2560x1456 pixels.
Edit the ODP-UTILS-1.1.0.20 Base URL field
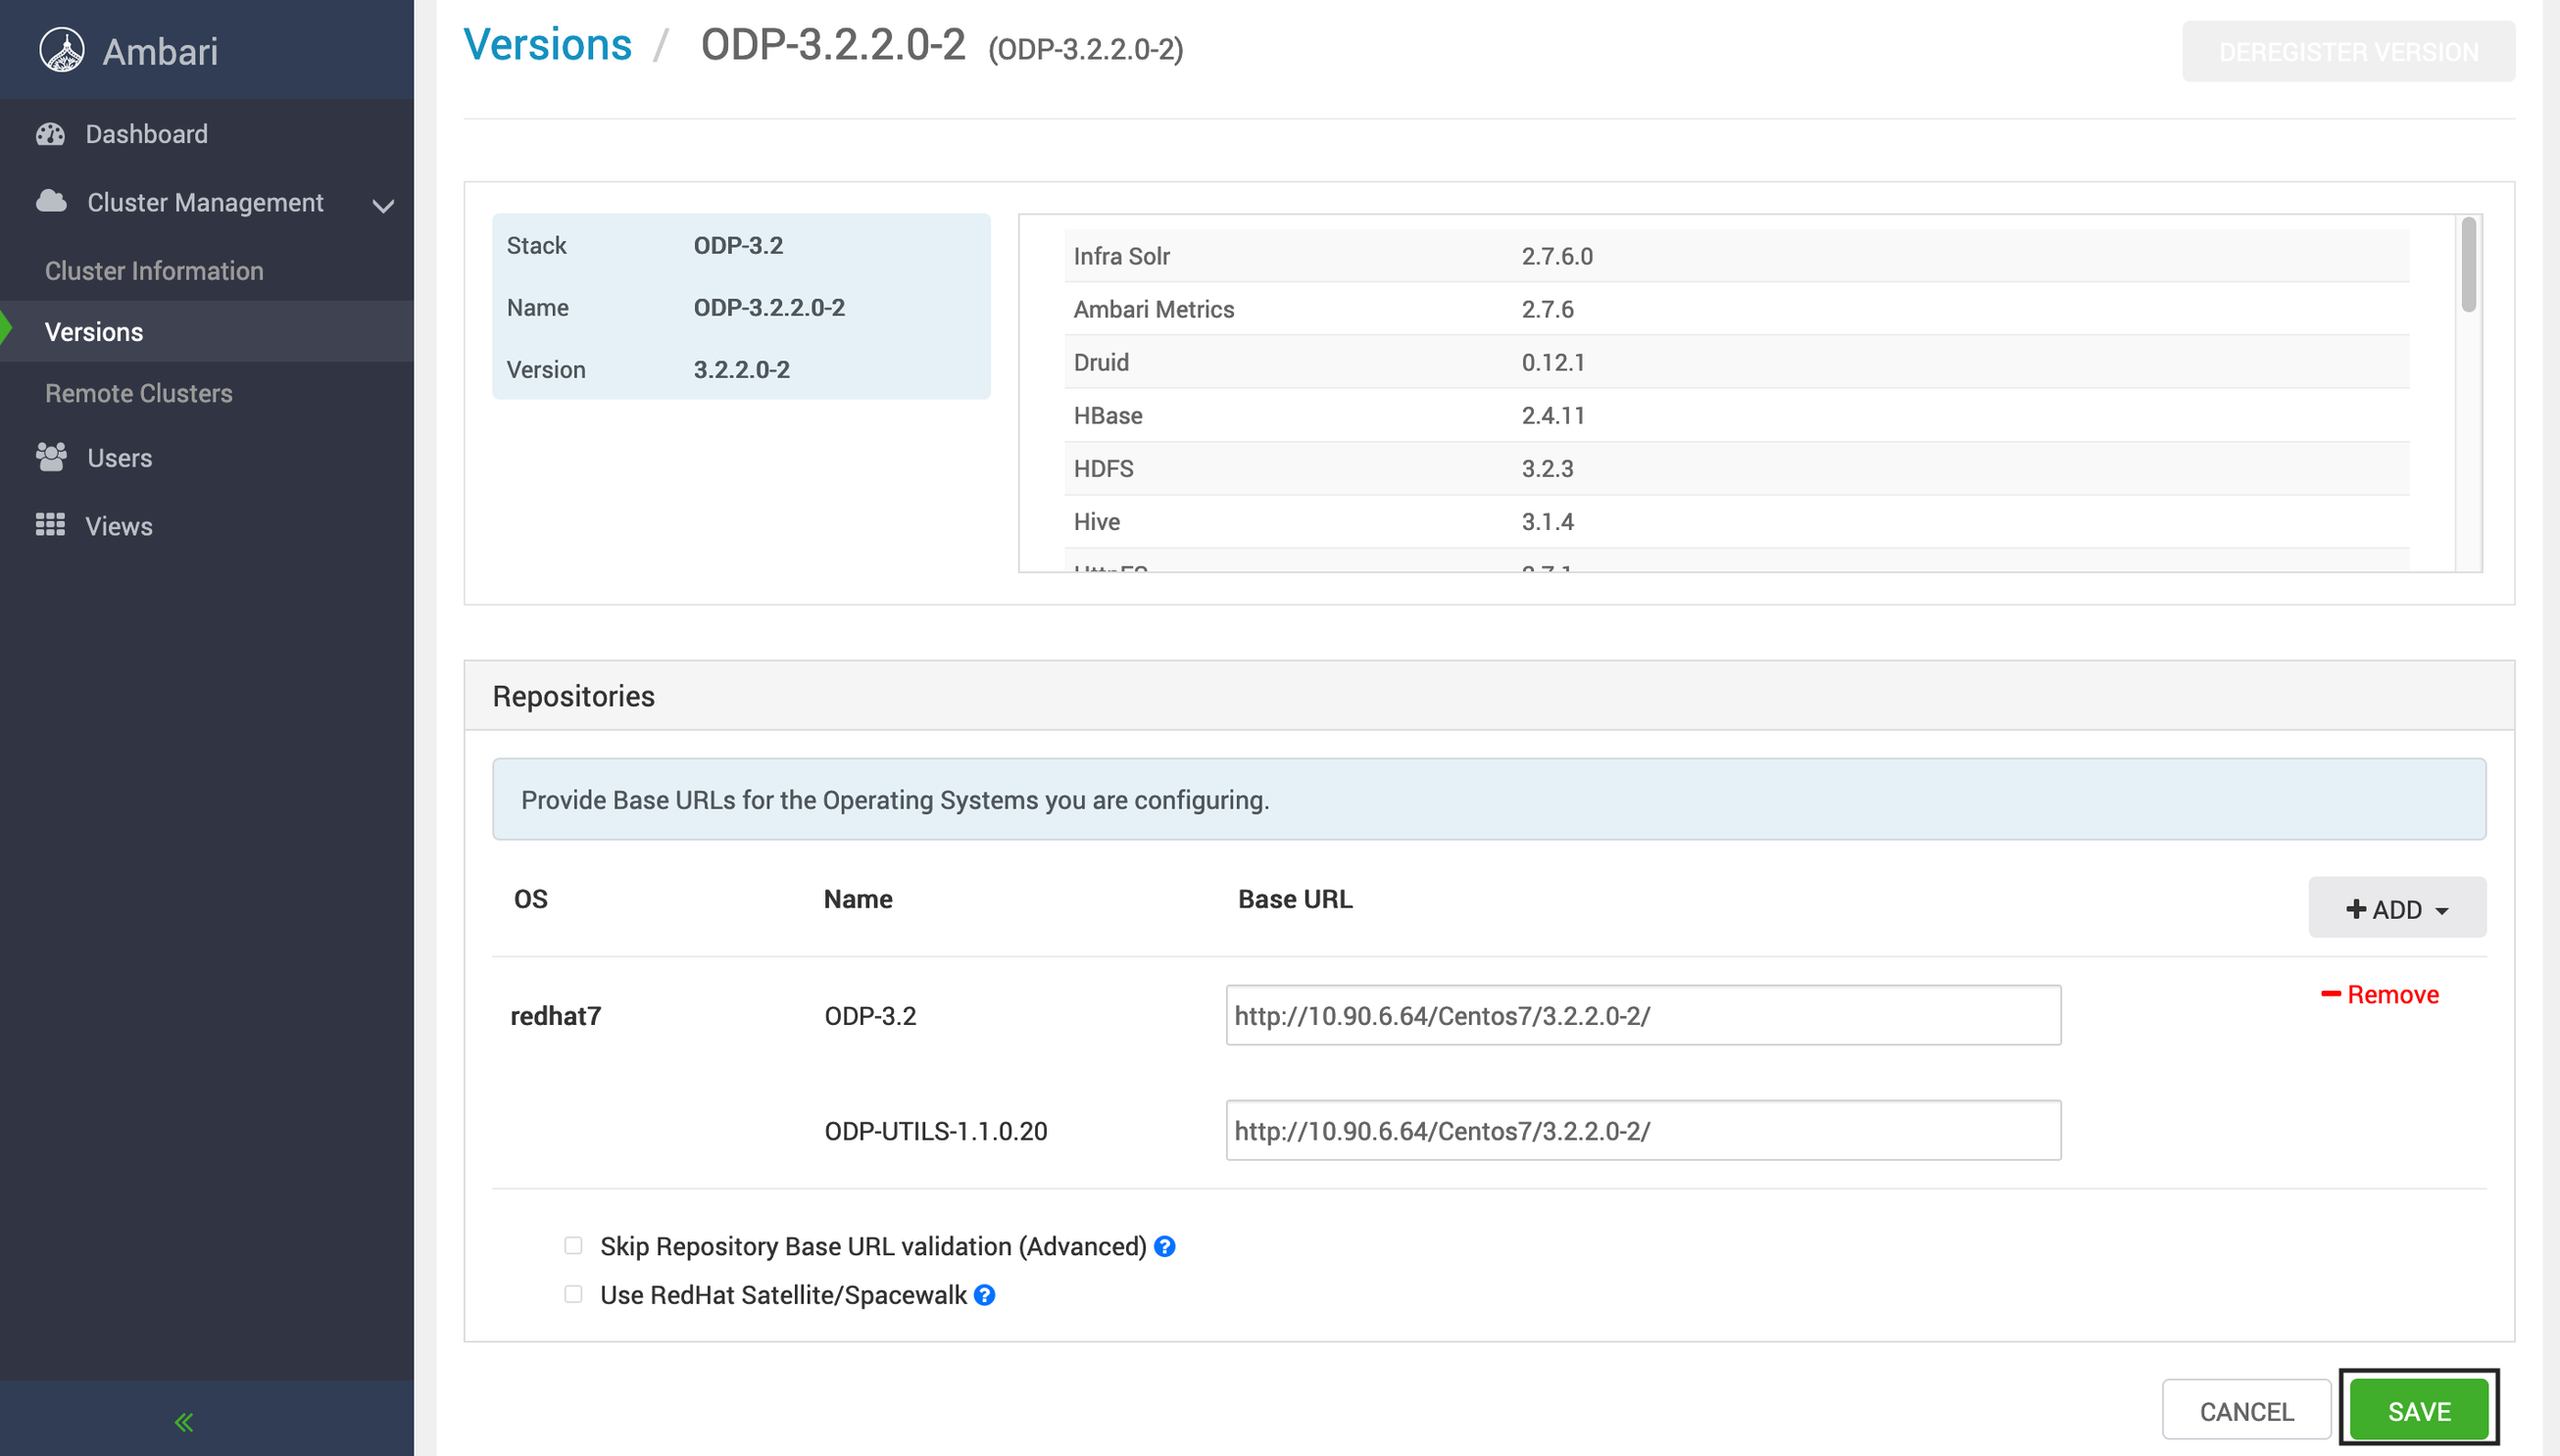pos(1643,1131)
